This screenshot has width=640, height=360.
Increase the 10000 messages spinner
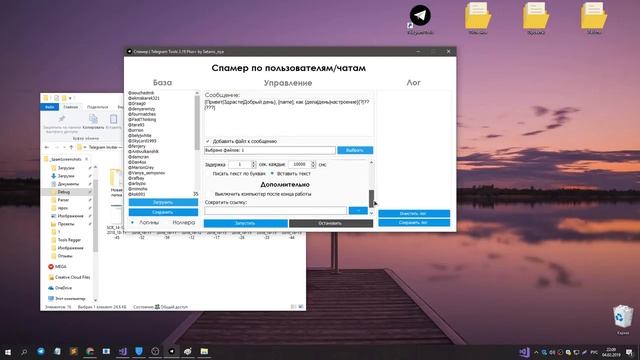tap(313, 162)
